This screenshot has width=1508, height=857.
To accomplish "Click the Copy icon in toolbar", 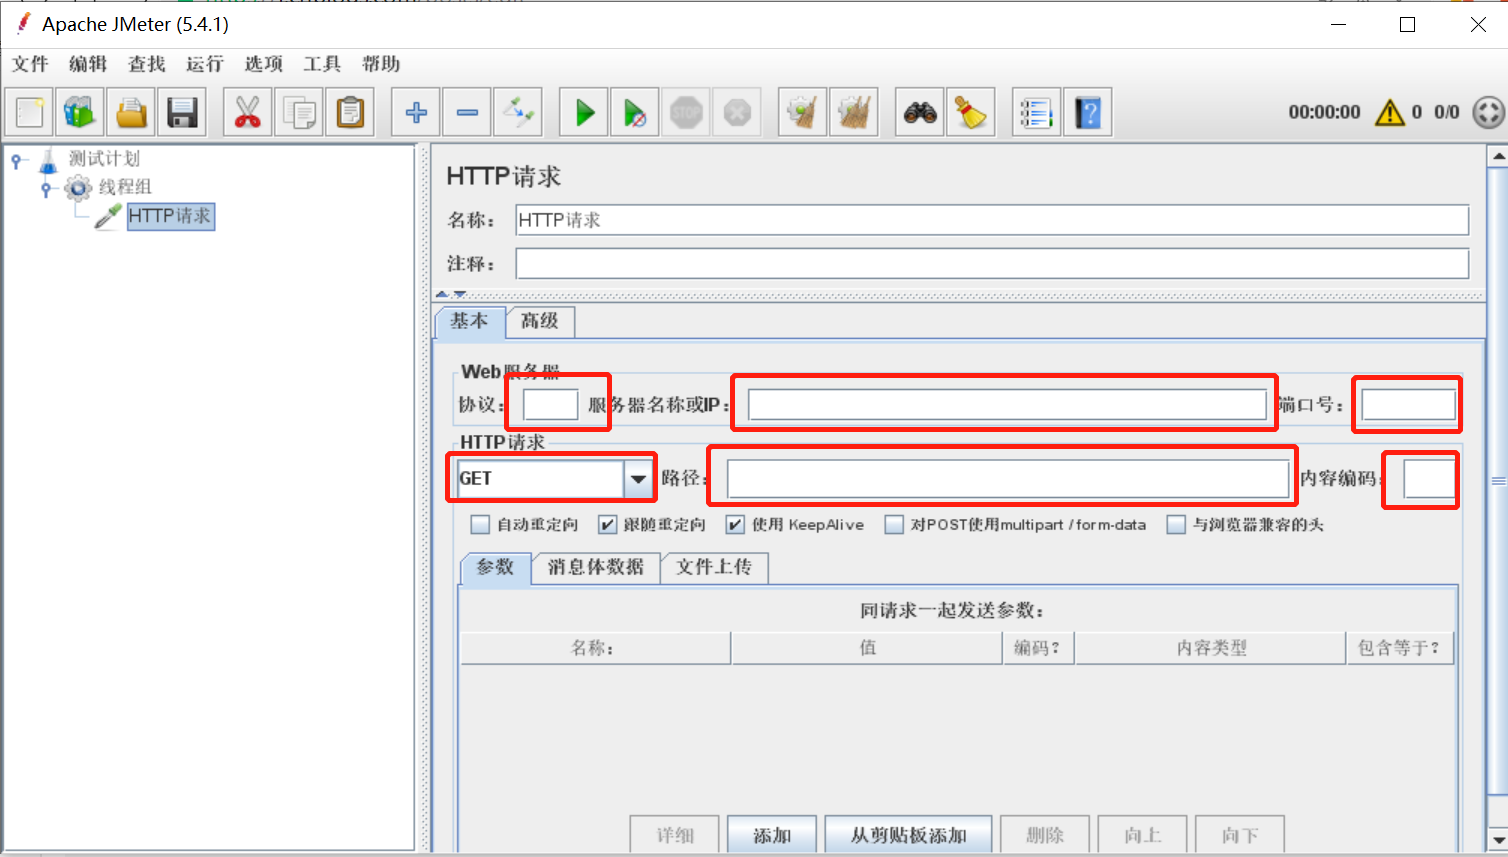I will tap(299, 112).
